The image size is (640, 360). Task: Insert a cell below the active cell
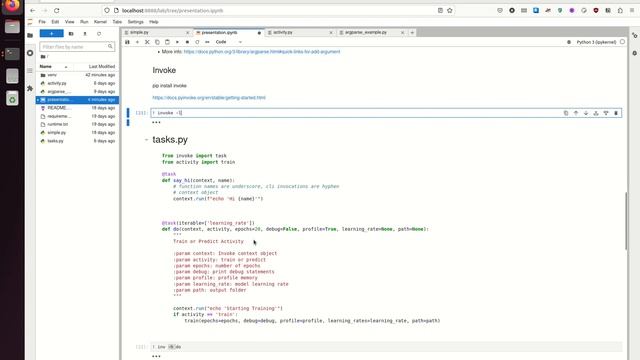606,113
